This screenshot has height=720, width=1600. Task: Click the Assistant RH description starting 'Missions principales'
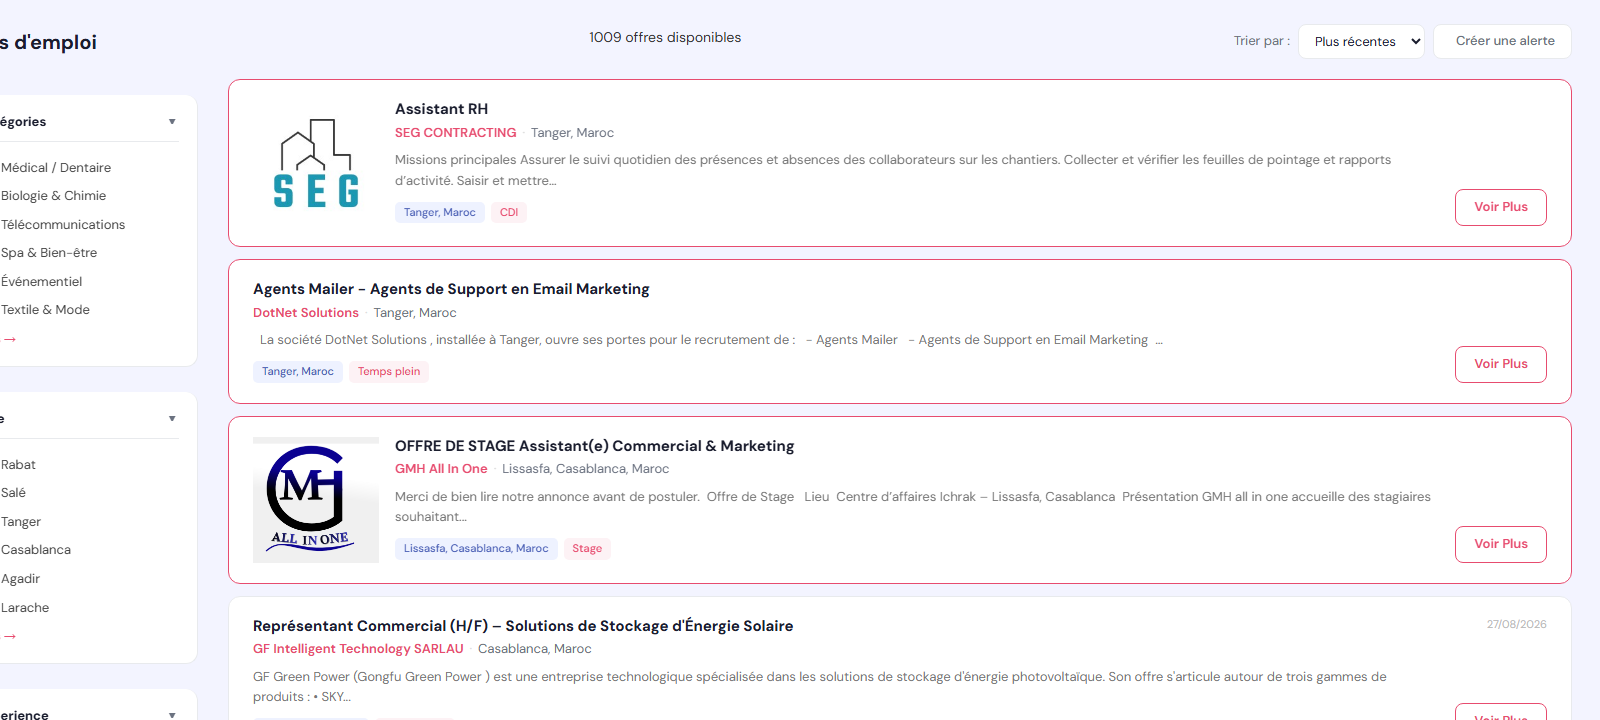893,170
